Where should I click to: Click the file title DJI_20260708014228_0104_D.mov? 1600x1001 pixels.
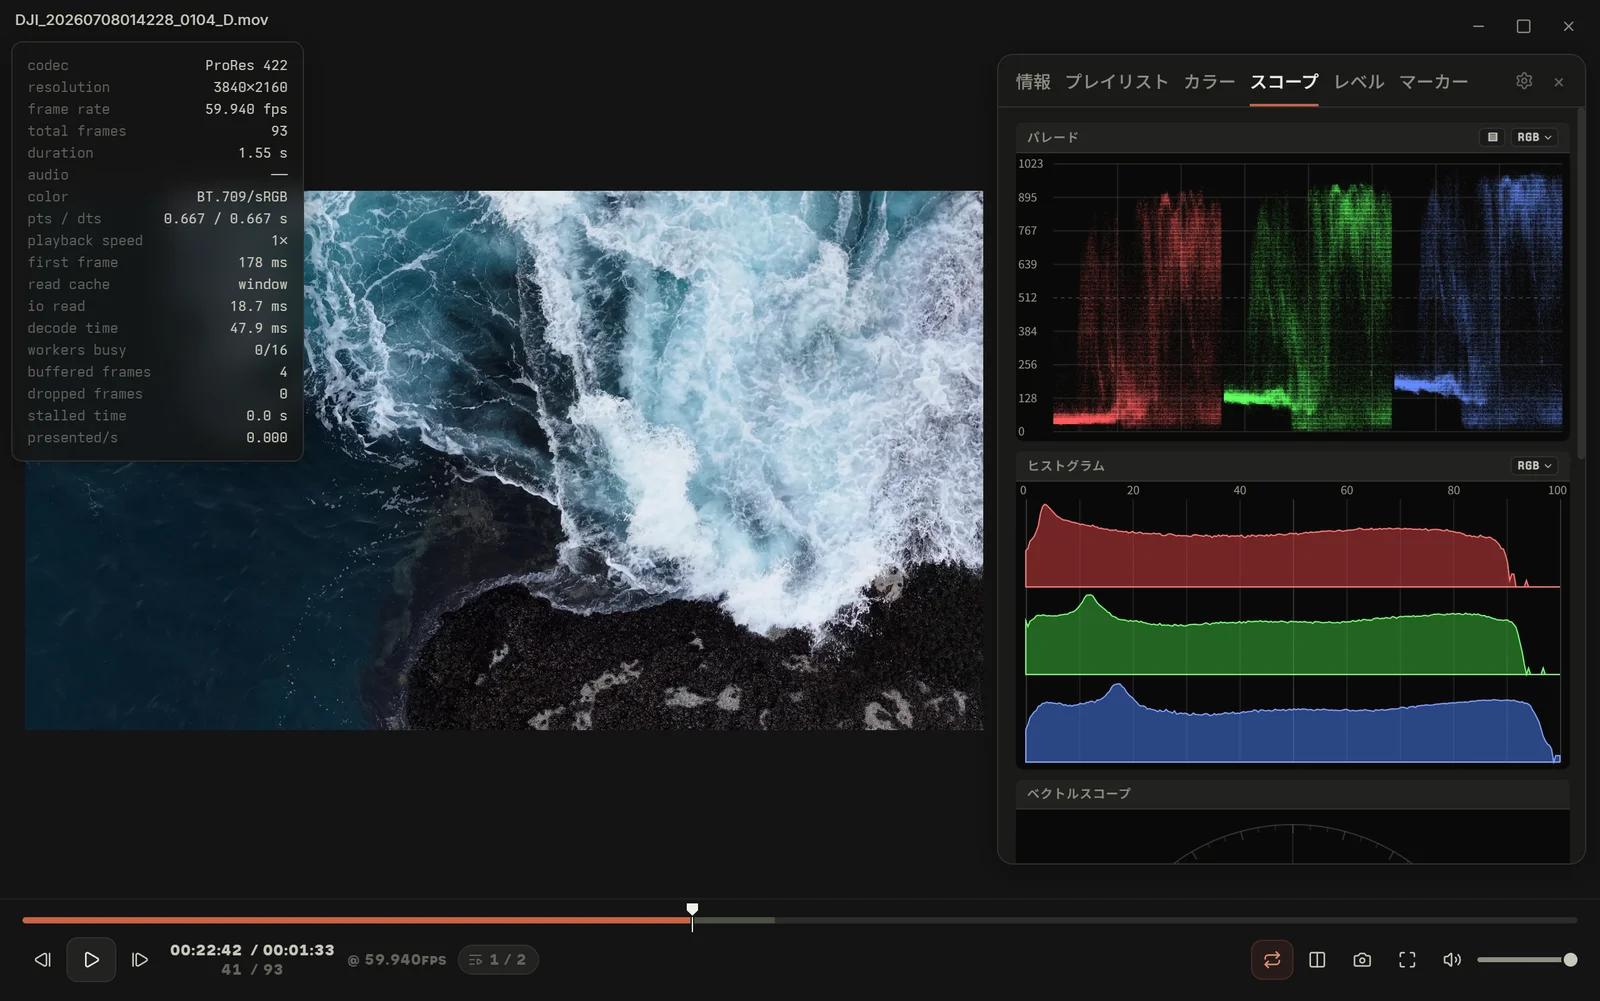pyautogui.click(x=141, y=20)
